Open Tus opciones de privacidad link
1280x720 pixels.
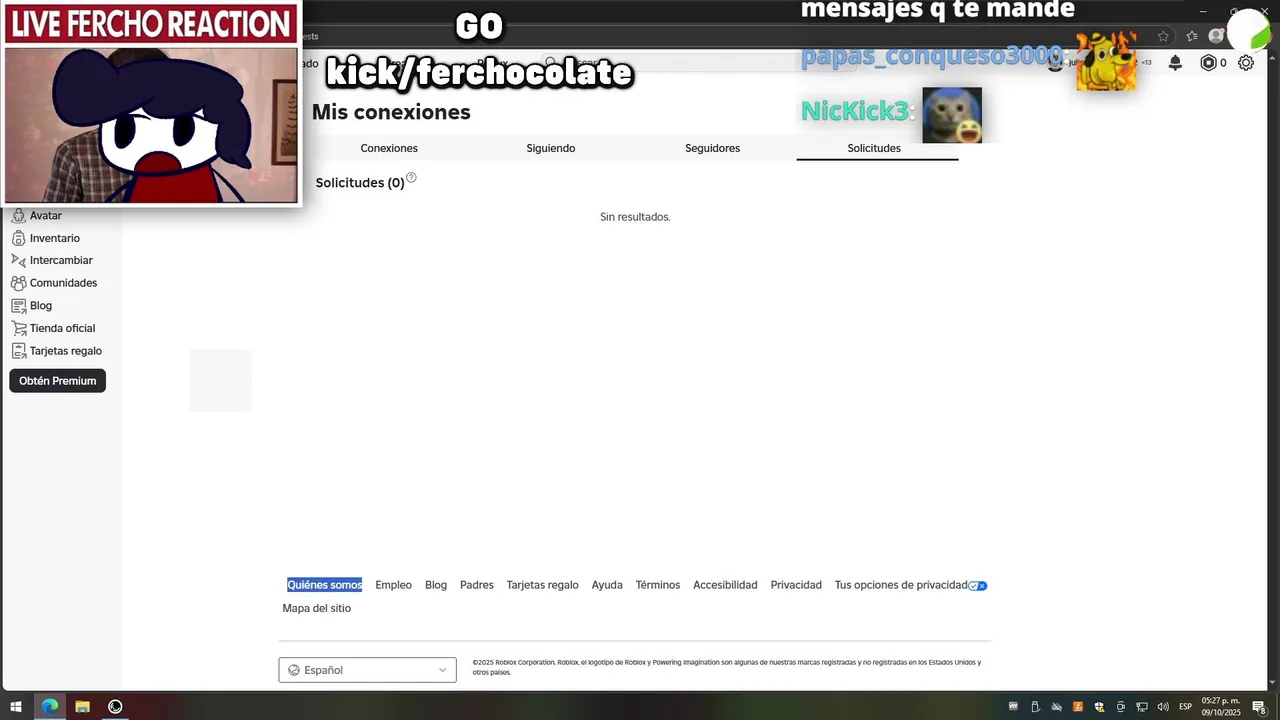tap(901, 585)
